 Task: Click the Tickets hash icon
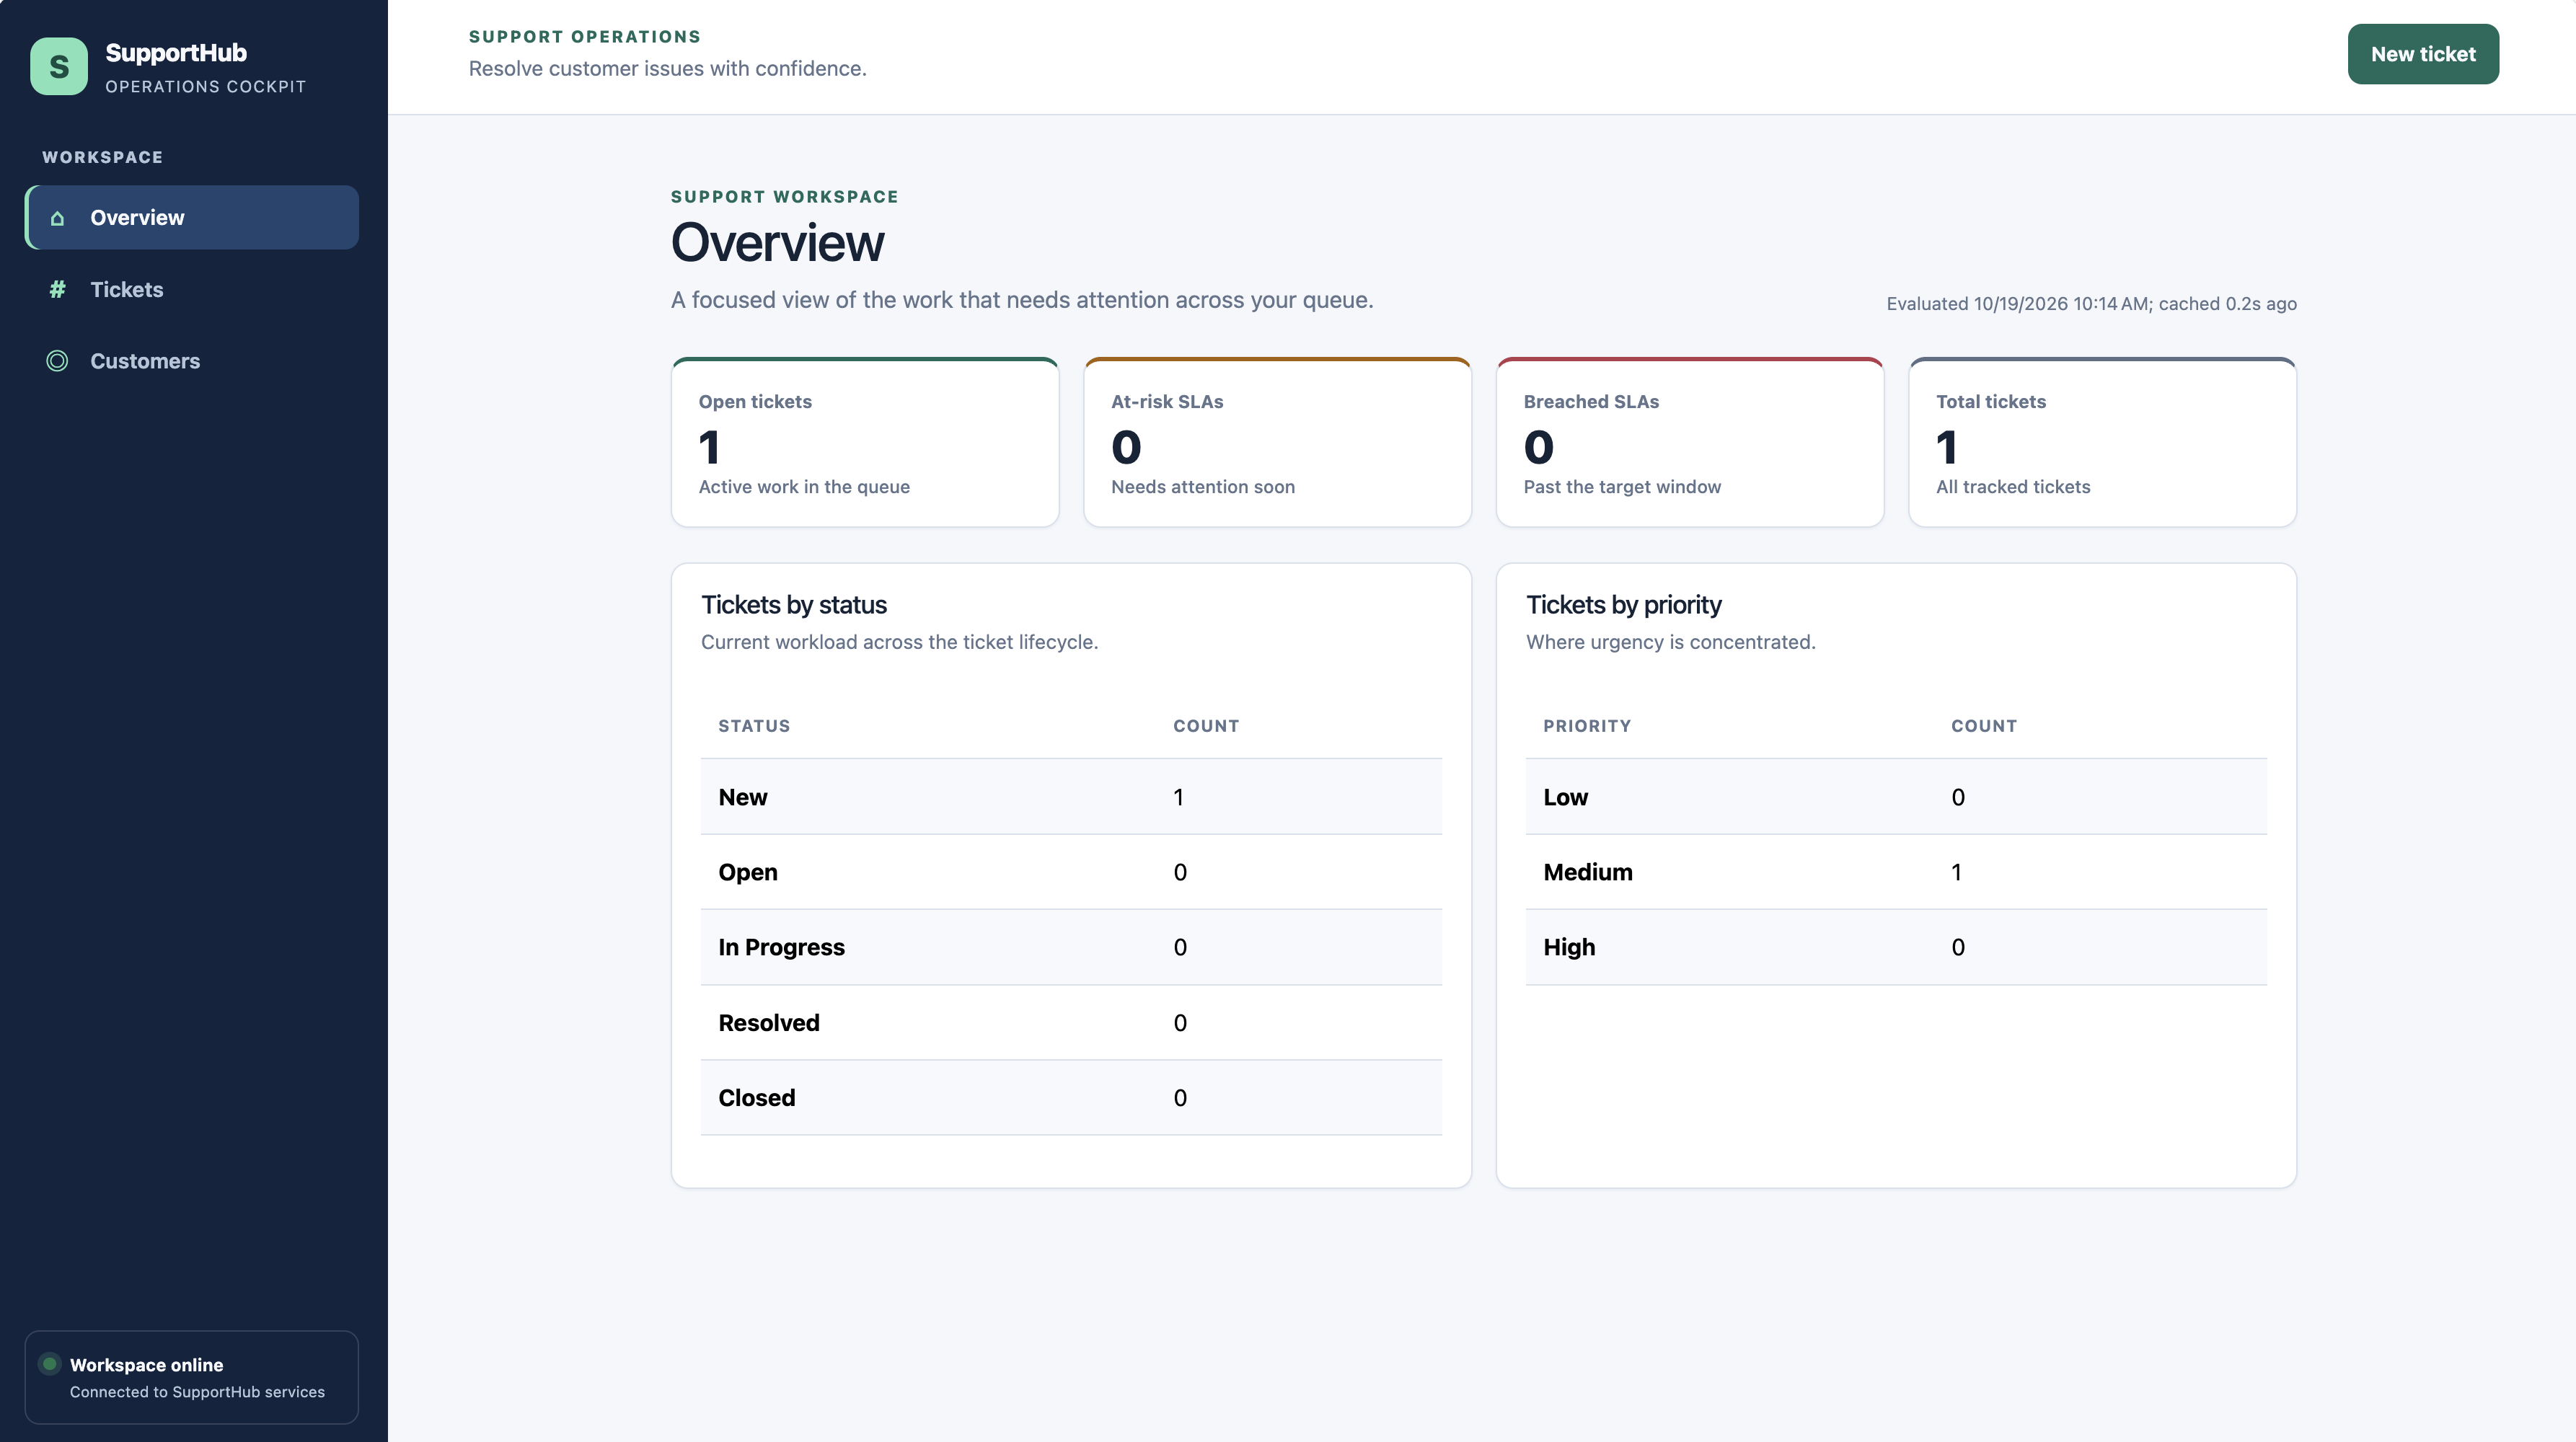(x=57, y=289)
